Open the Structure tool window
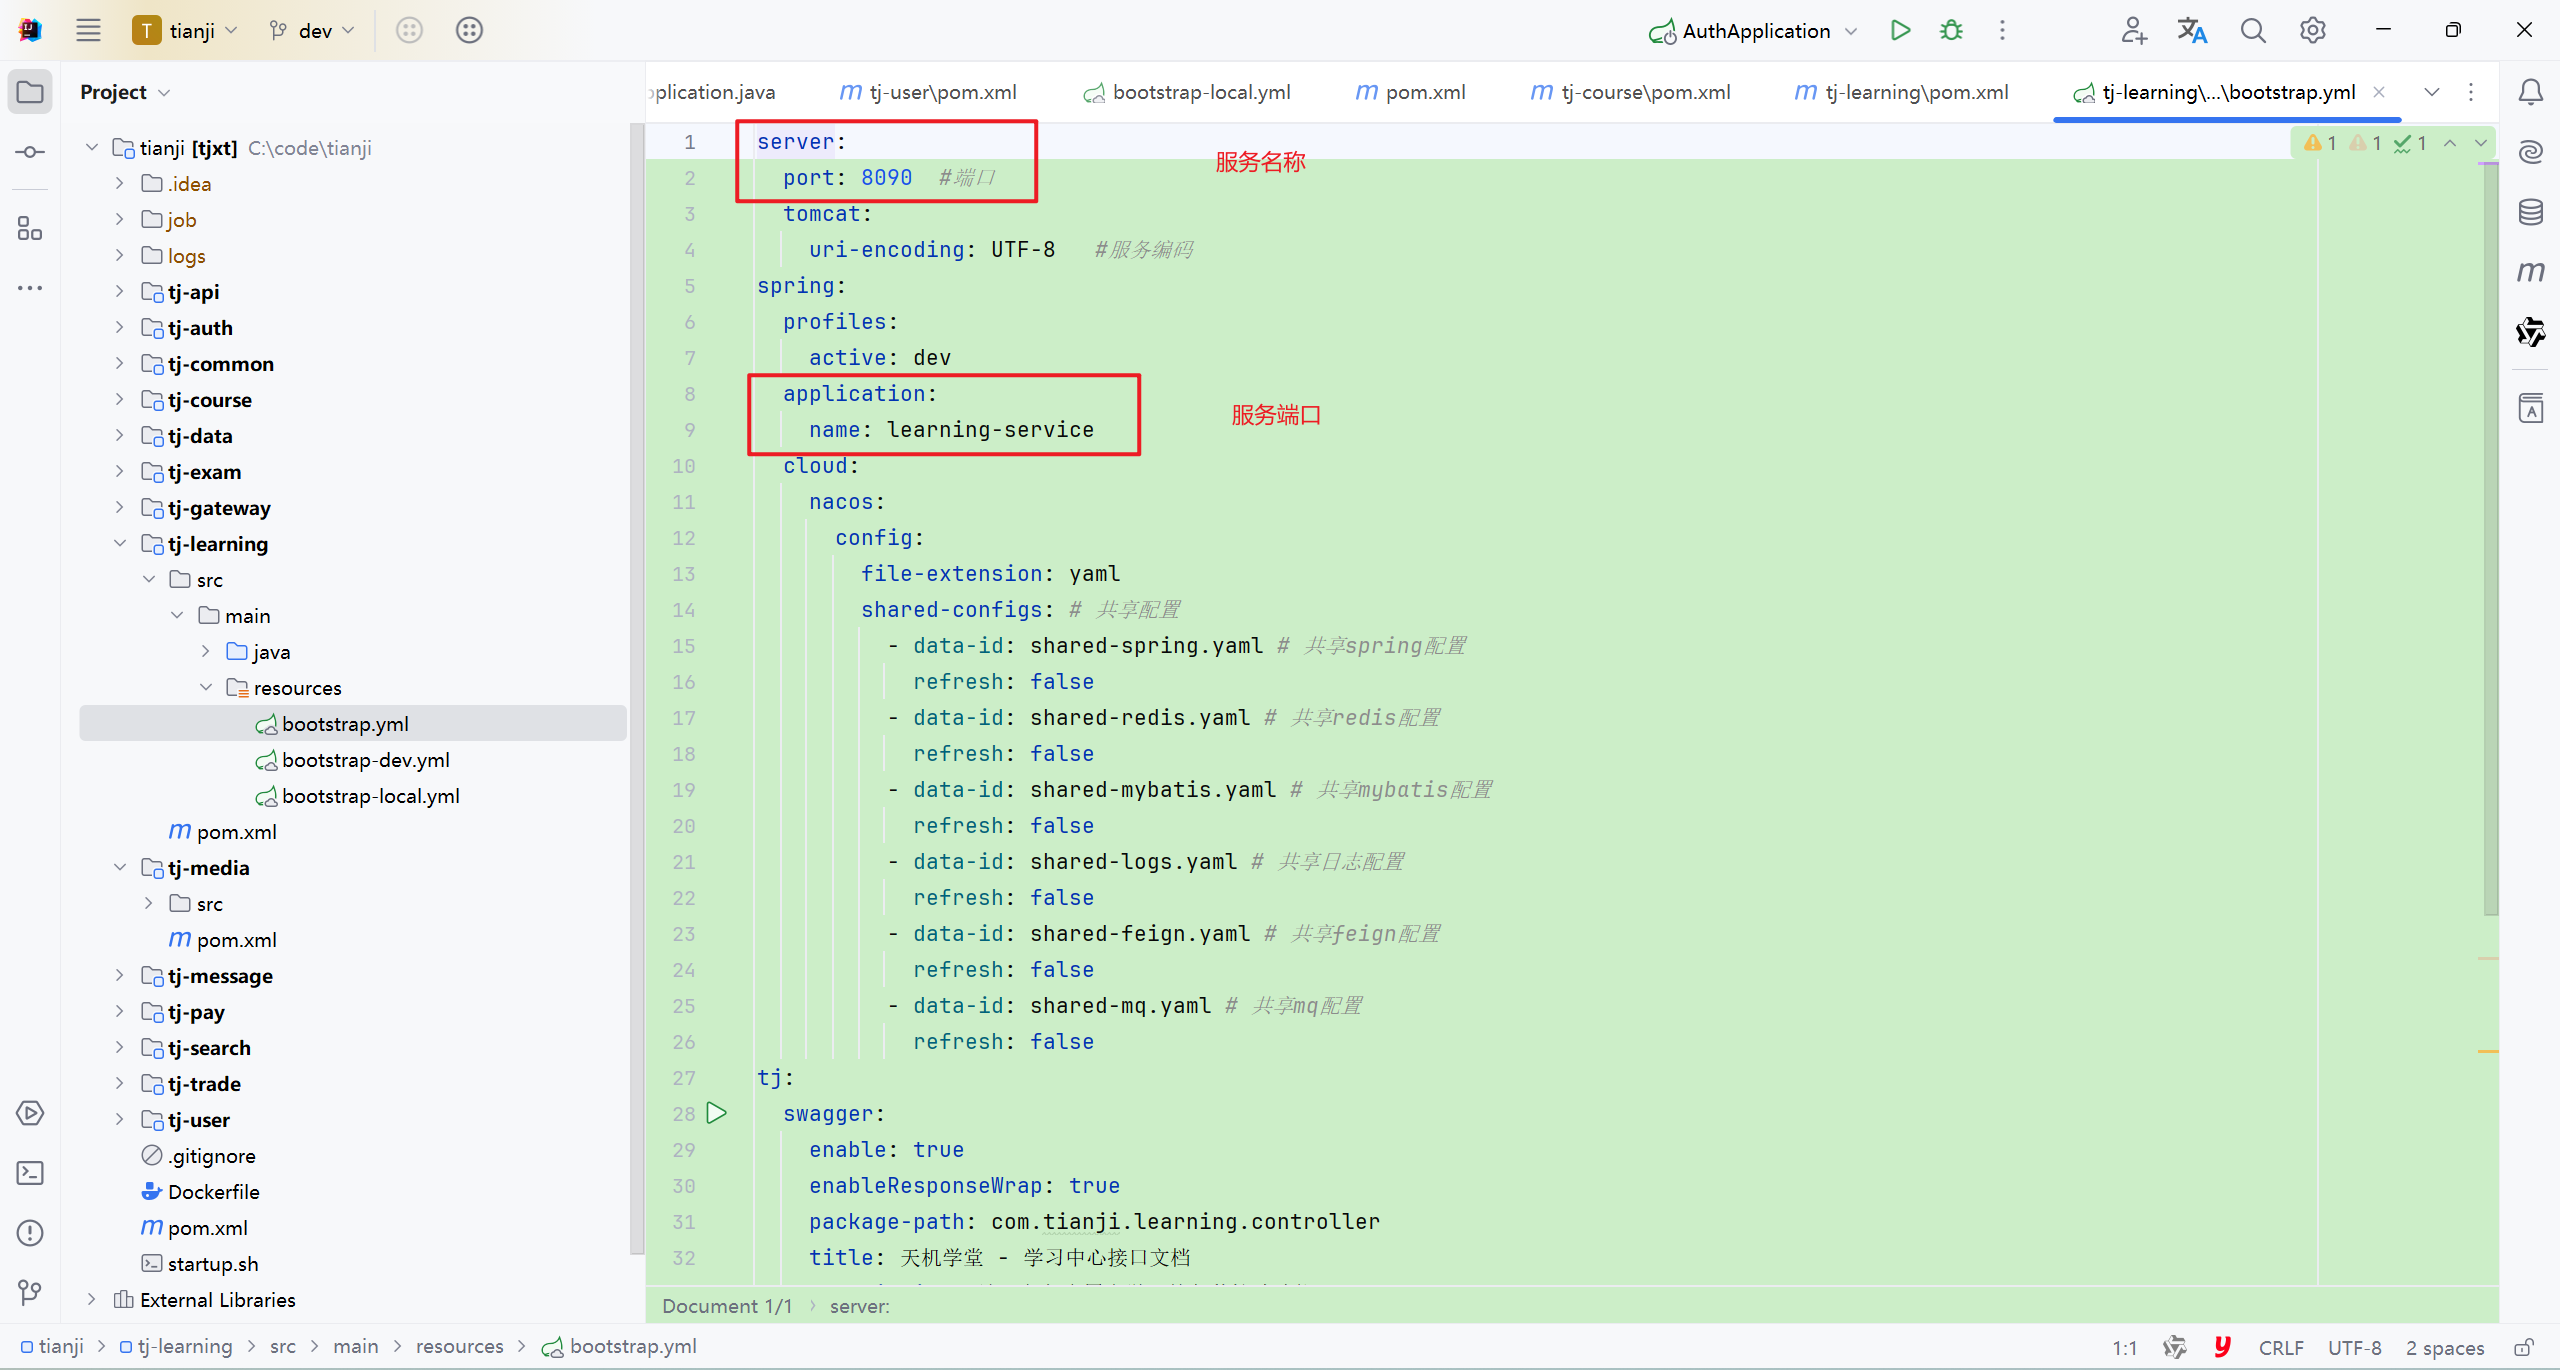 click(30, 229)
